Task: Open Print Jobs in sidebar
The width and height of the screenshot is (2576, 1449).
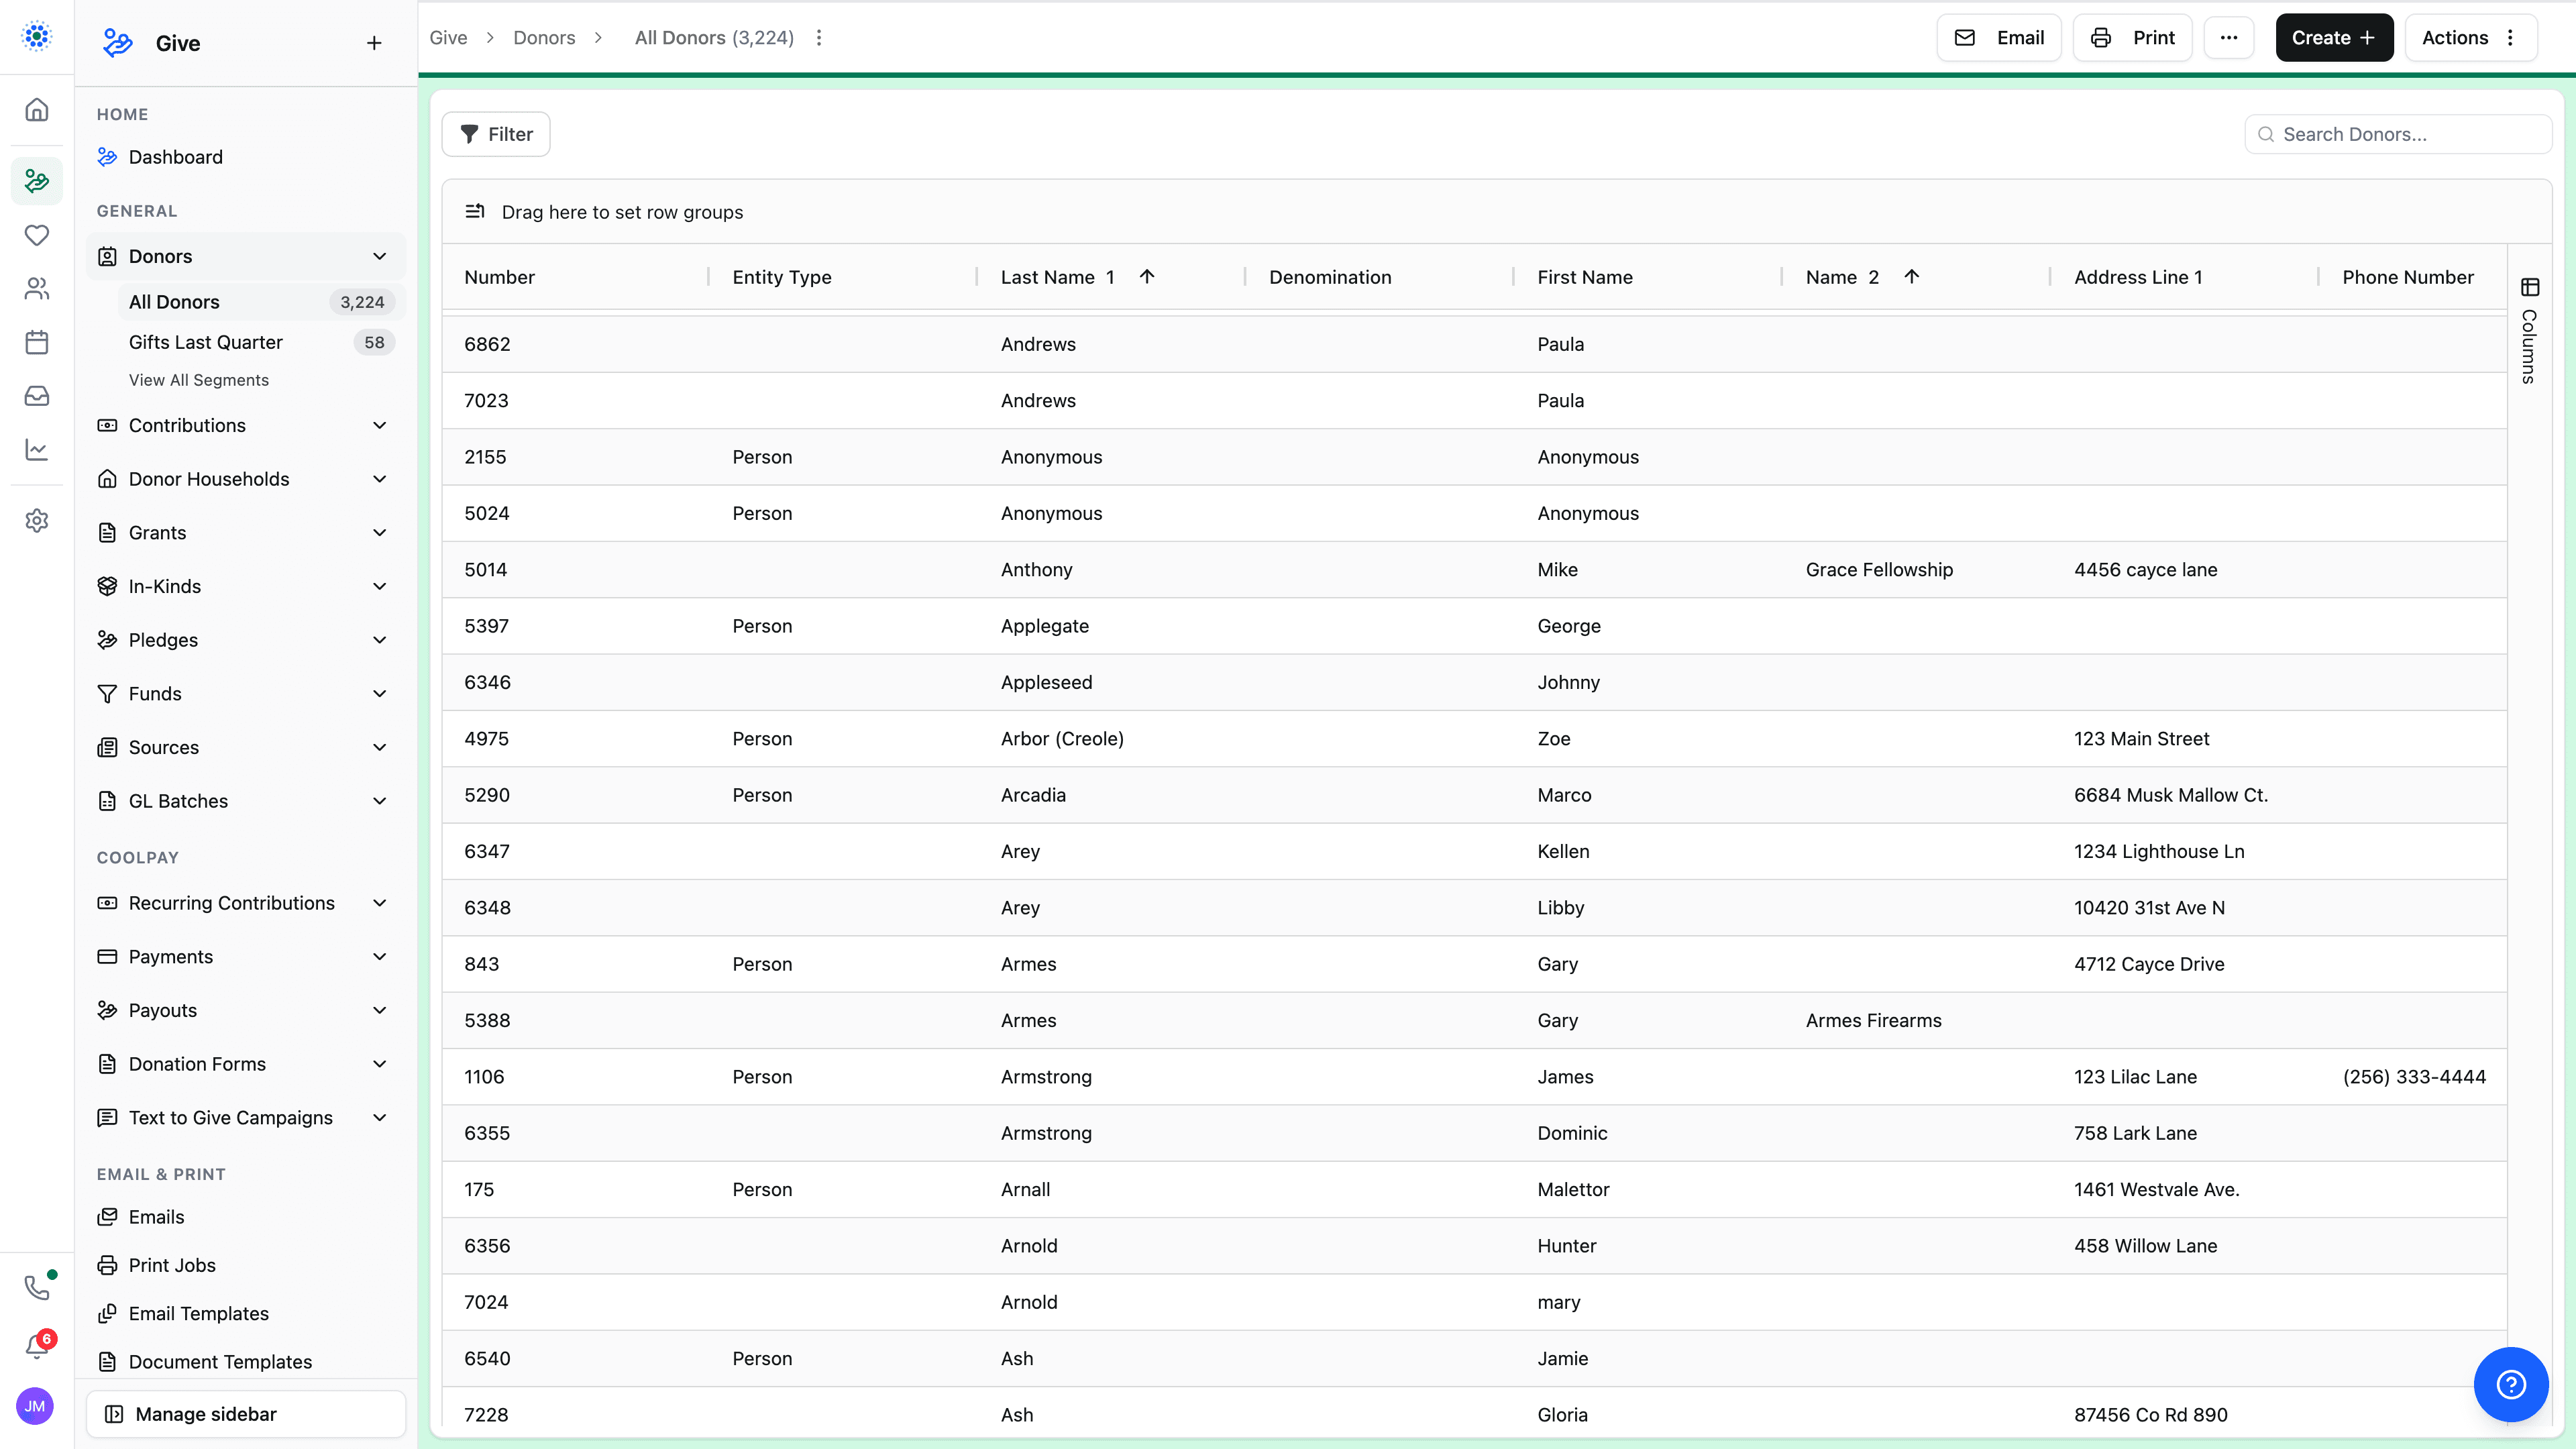Action: 172,1265
